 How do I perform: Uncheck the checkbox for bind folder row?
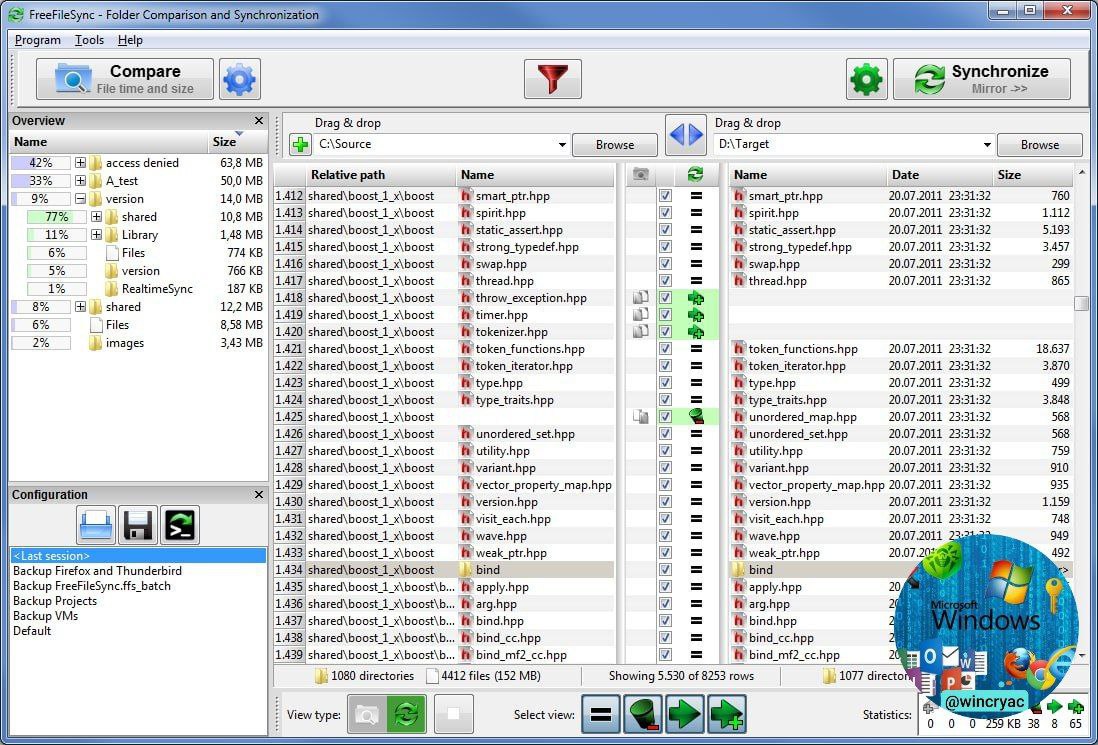pyautogui.click(x=665, y=570)
